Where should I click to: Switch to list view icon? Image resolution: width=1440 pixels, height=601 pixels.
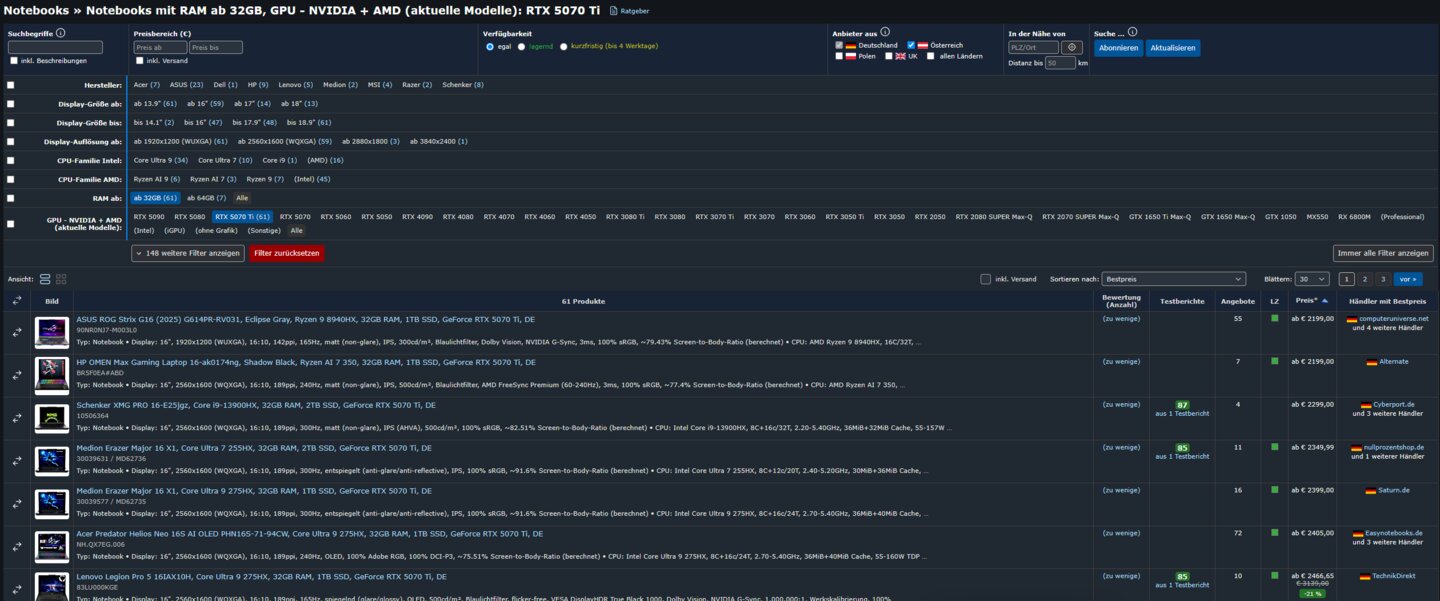point(45,279)
